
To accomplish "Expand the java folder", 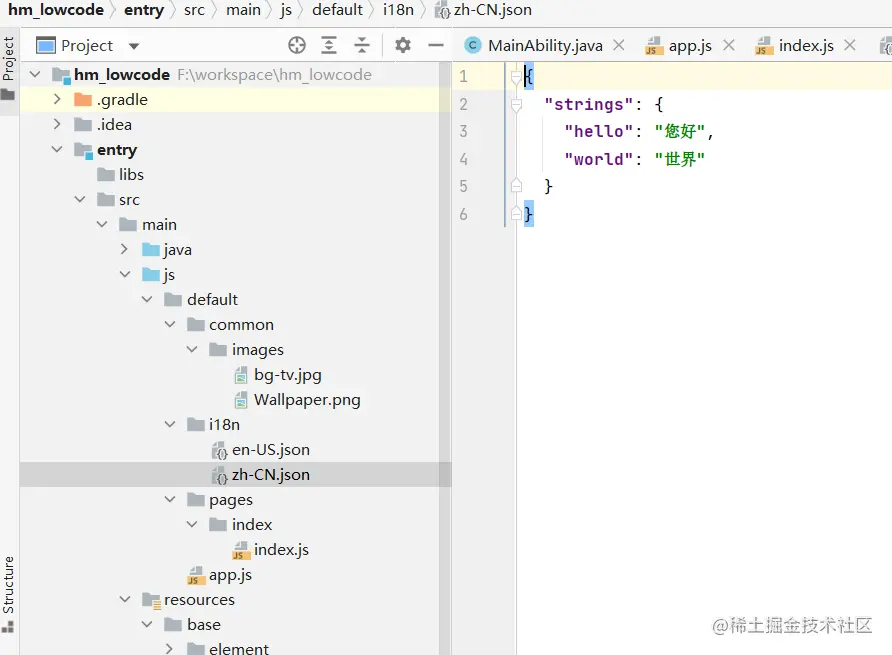I will [x=125, y=249].
